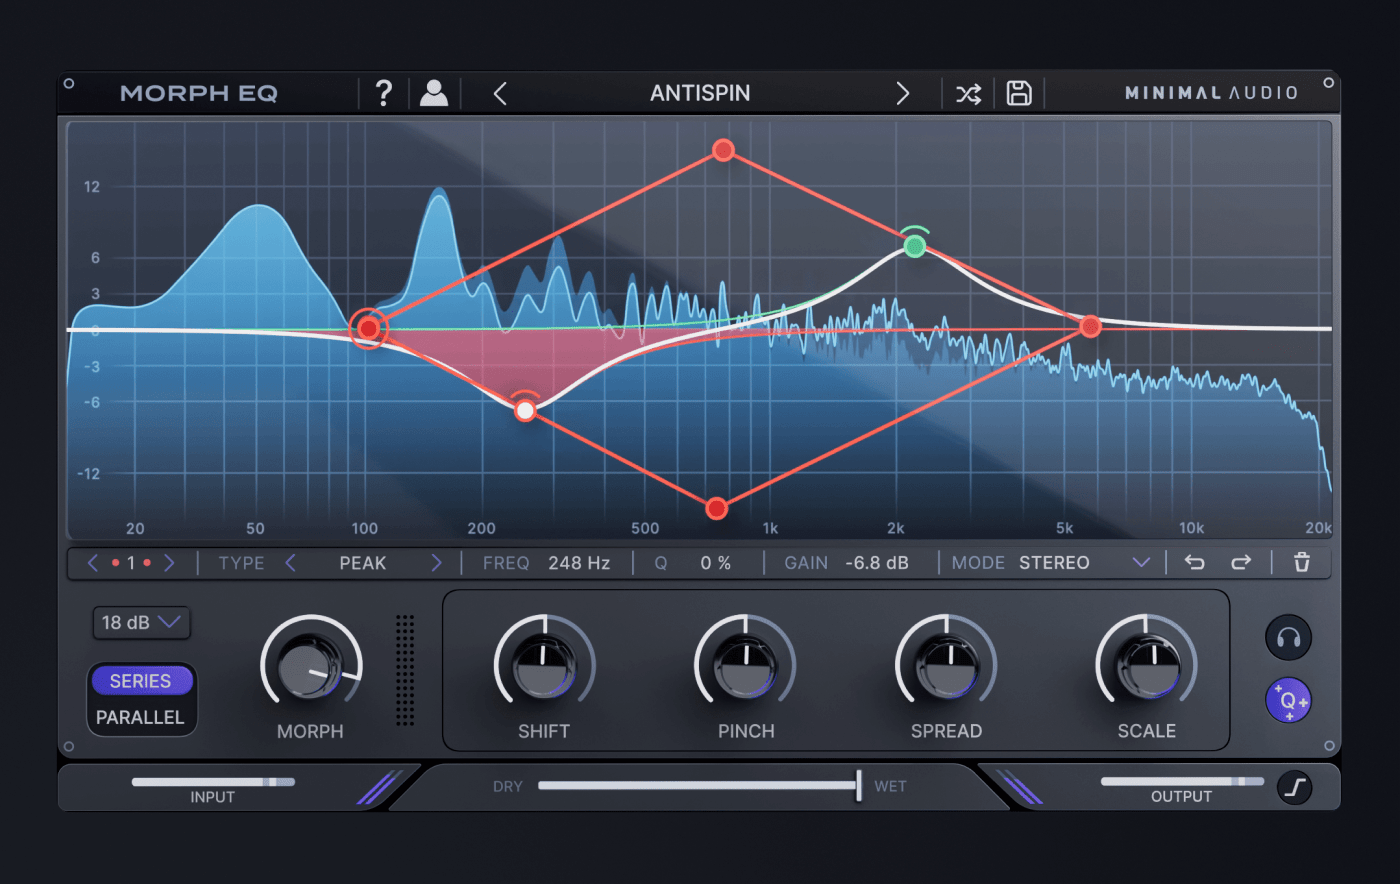Click the MINIMAL AUDIO brand logo

pyautogui.click(x=1211, y=93)
